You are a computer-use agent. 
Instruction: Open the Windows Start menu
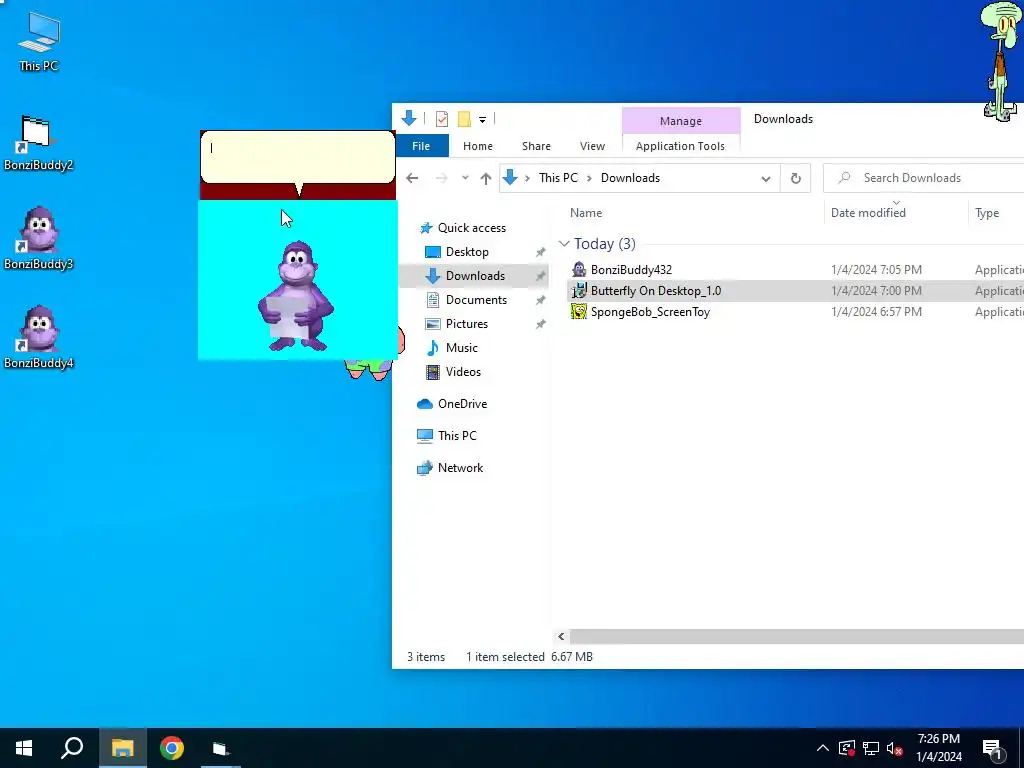(24, 748)
